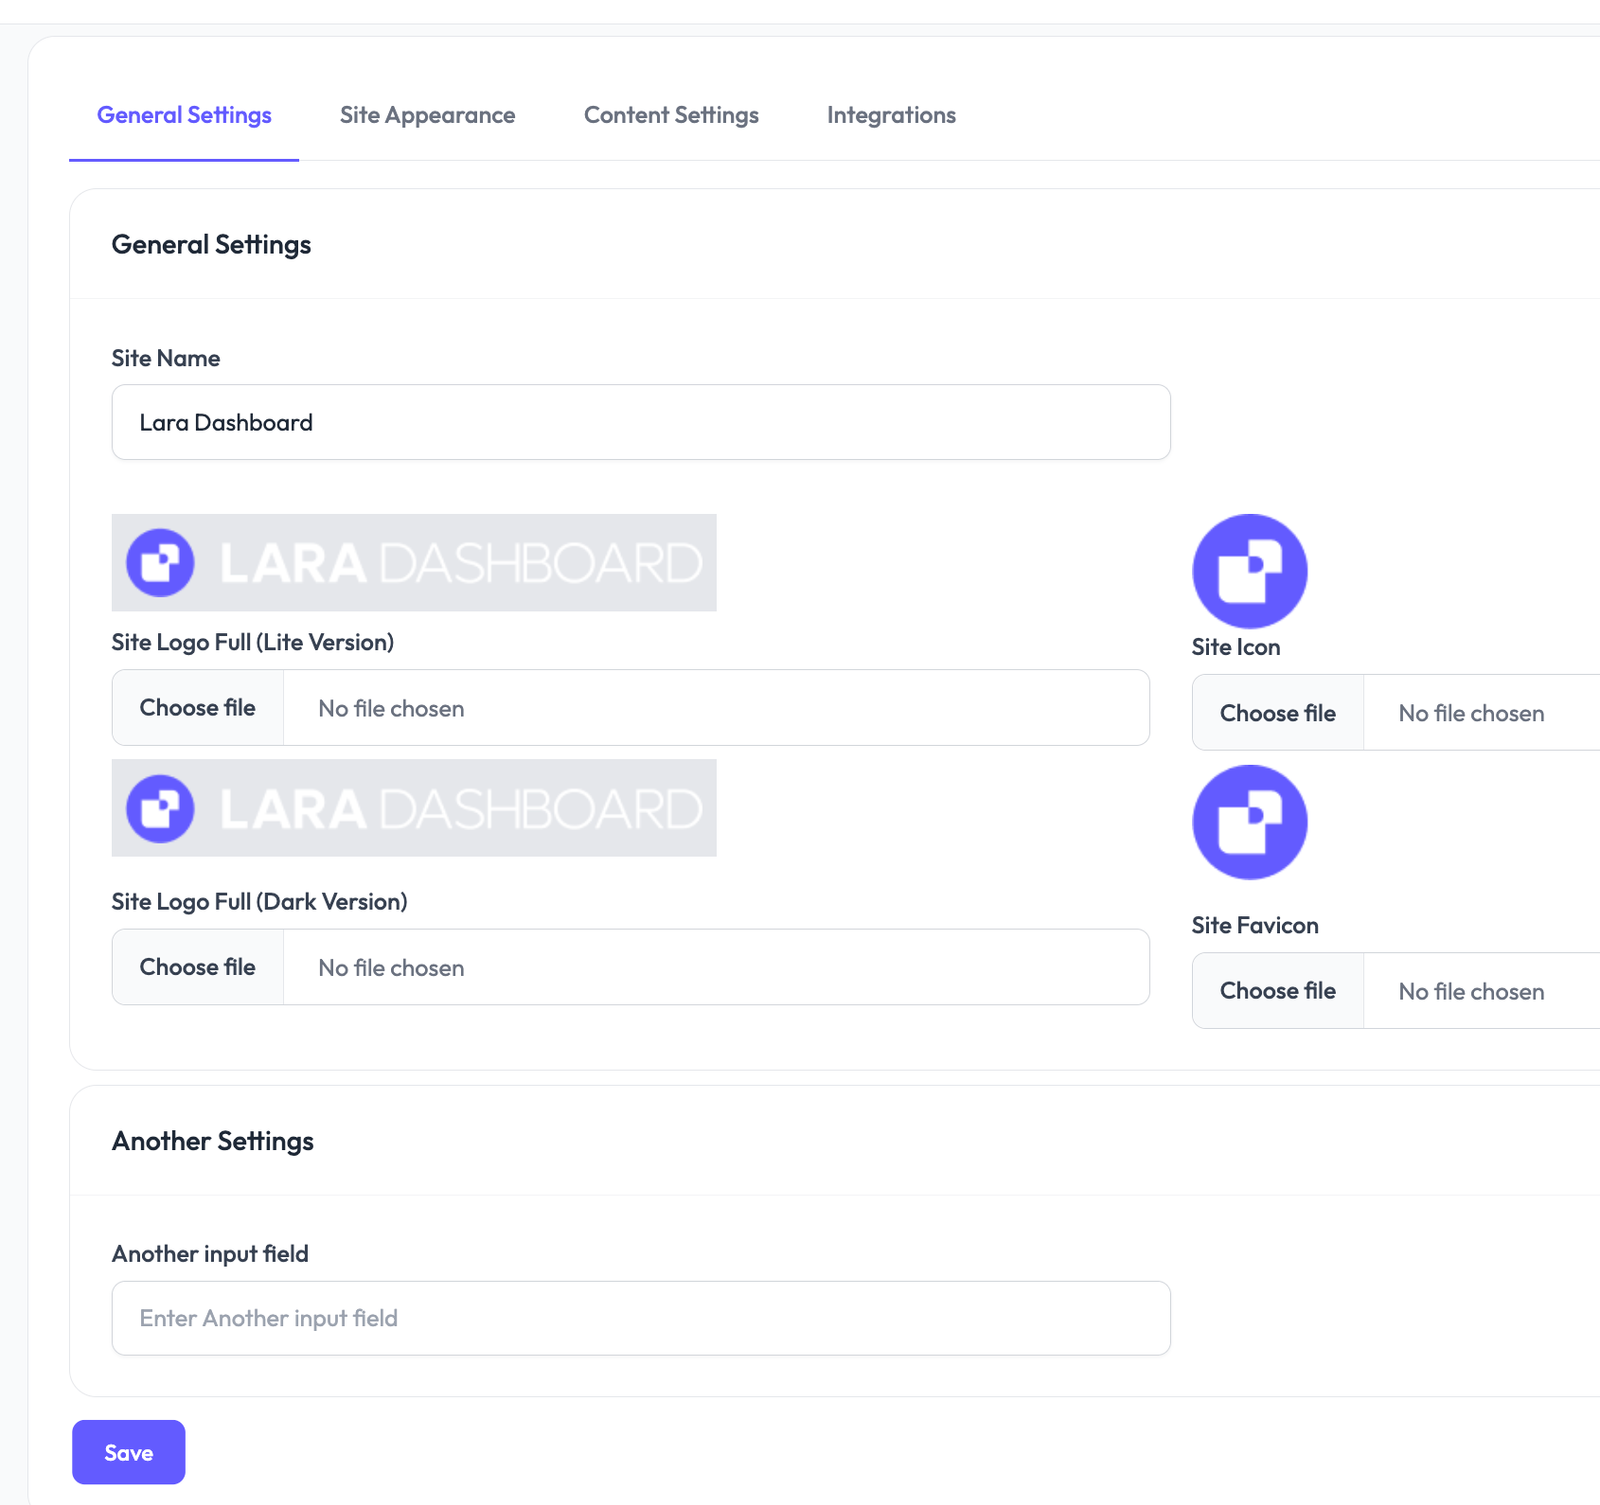Viewport: 1600px width, 1505px height.
Task: Click the Dark Version logo preview image
Action: click(x=414, y=808)
